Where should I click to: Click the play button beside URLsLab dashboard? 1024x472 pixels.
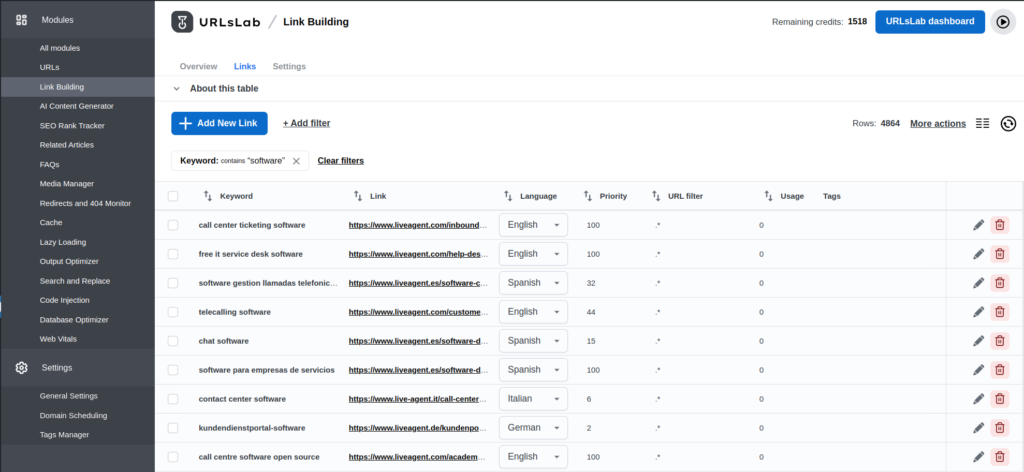[1003, 22]
